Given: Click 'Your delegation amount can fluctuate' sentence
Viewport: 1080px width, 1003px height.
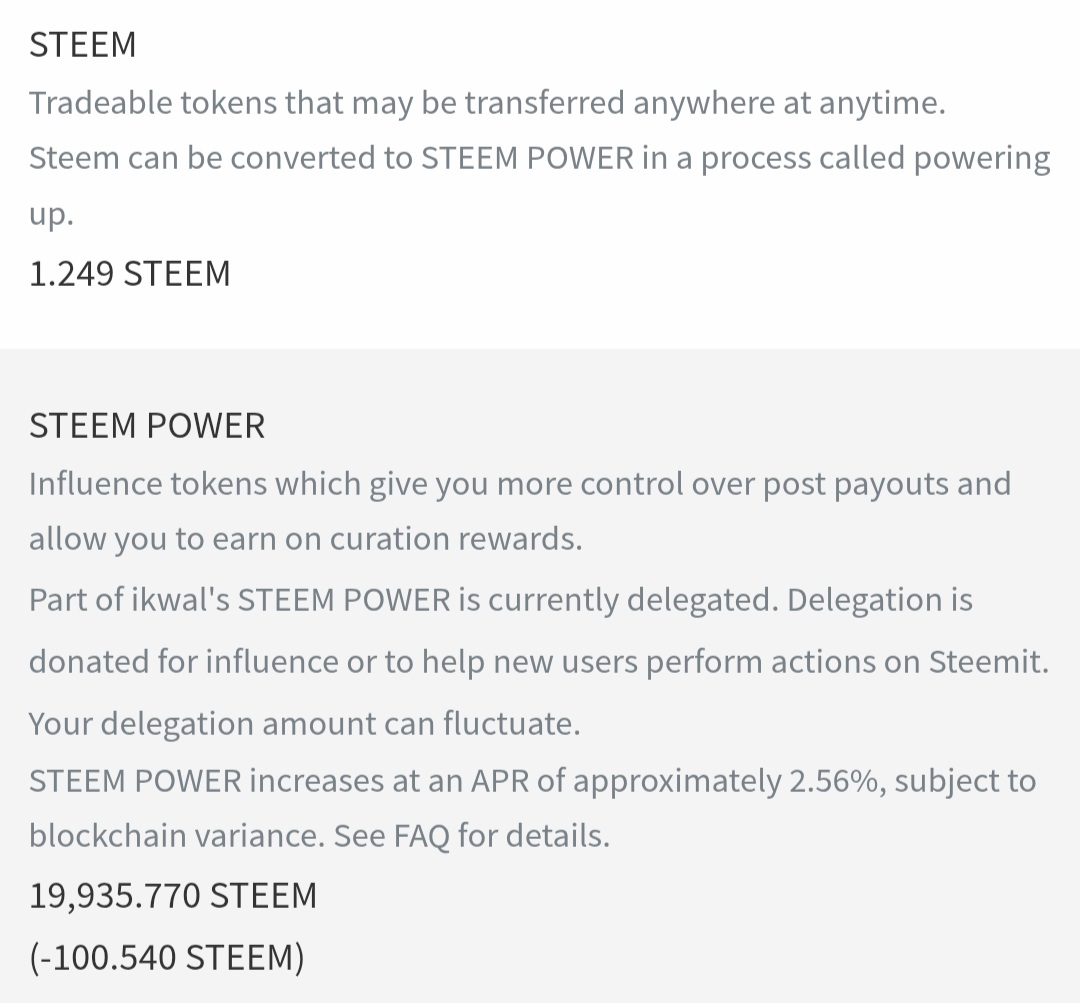Looking at the screenshot, I should click(x=304, y=724).
